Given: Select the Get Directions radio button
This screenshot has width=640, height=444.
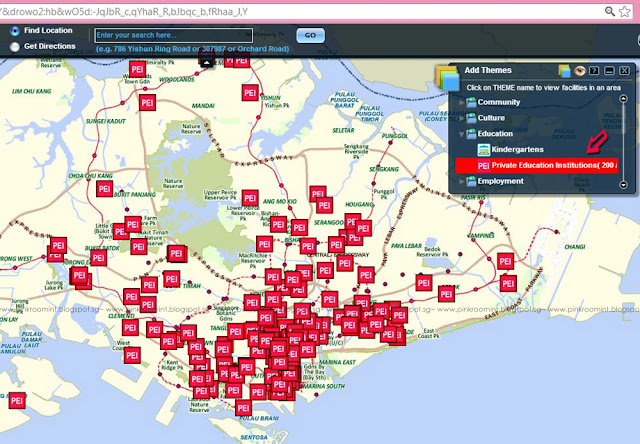Looking at the screenshot, I should click(x=15, y=47).
